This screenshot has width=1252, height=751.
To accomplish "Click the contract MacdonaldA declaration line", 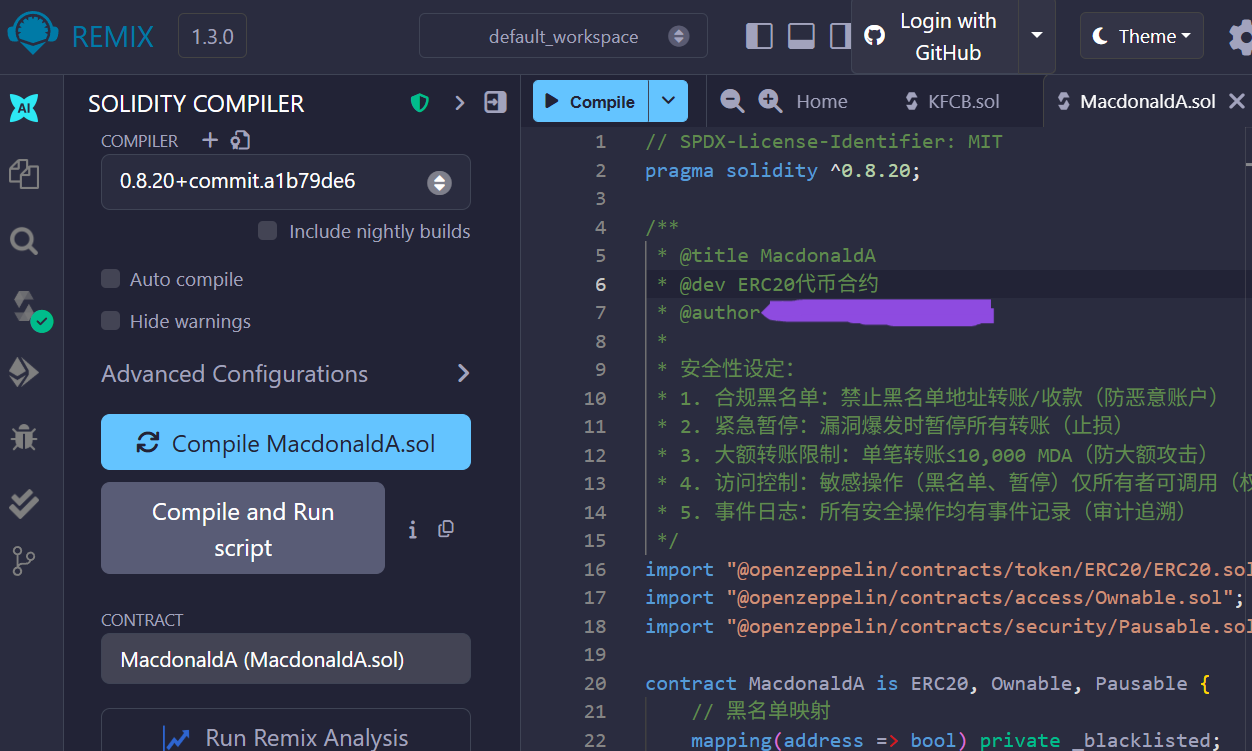I will 928,684.
